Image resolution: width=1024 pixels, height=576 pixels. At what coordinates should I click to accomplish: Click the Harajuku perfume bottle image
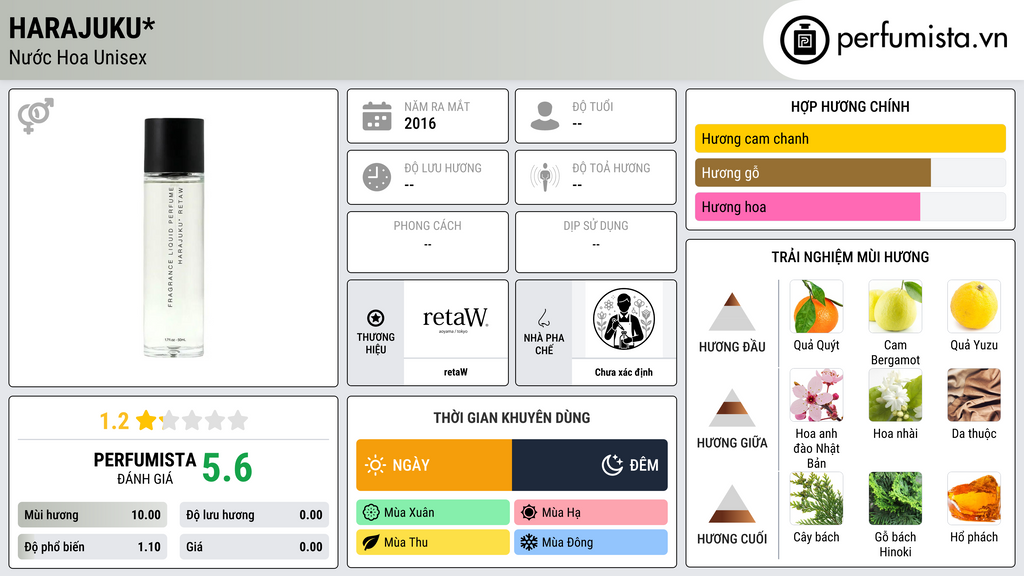(174, 238)
